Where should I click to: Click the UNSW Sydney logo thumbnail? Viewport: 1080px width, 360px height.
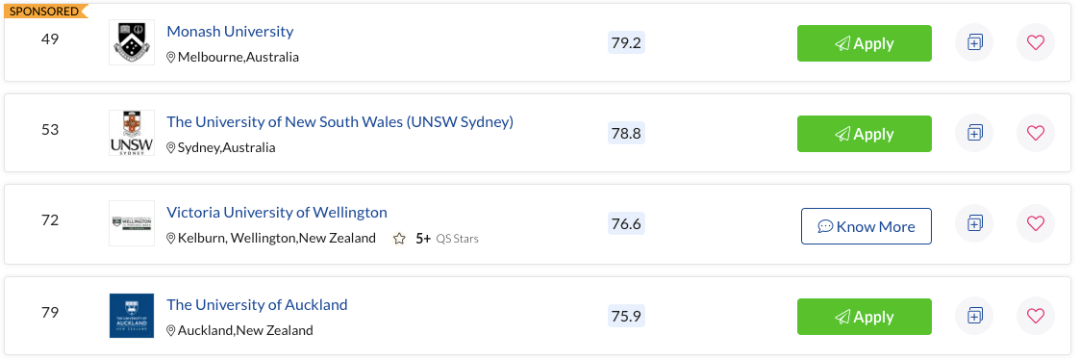[132, 133]
